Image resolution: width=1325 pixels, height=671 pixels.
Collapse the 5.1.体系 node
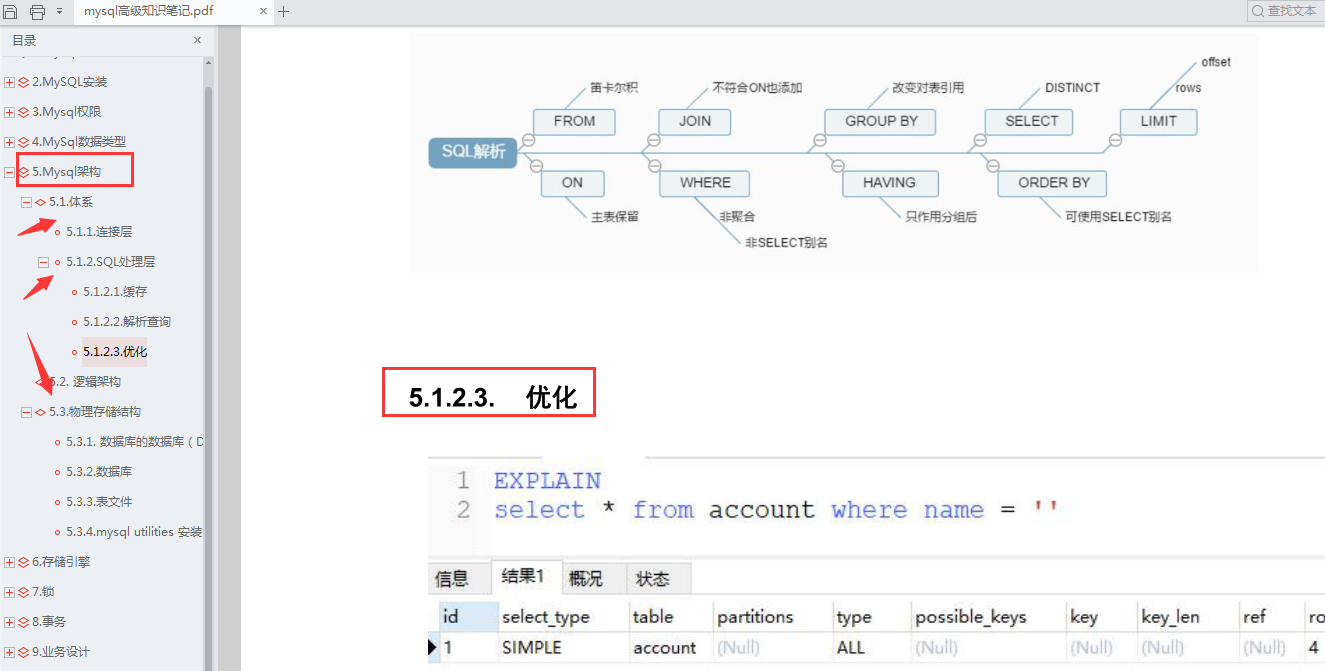point(27,202)
